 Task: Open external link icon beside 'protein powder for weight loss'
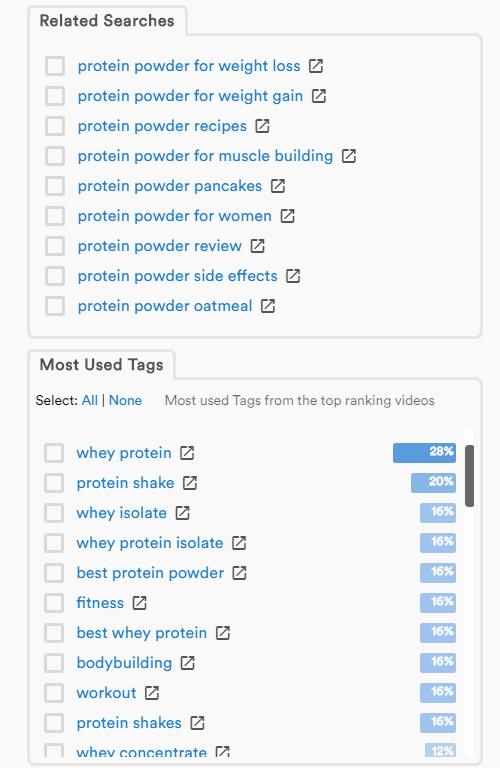point(316,66)
